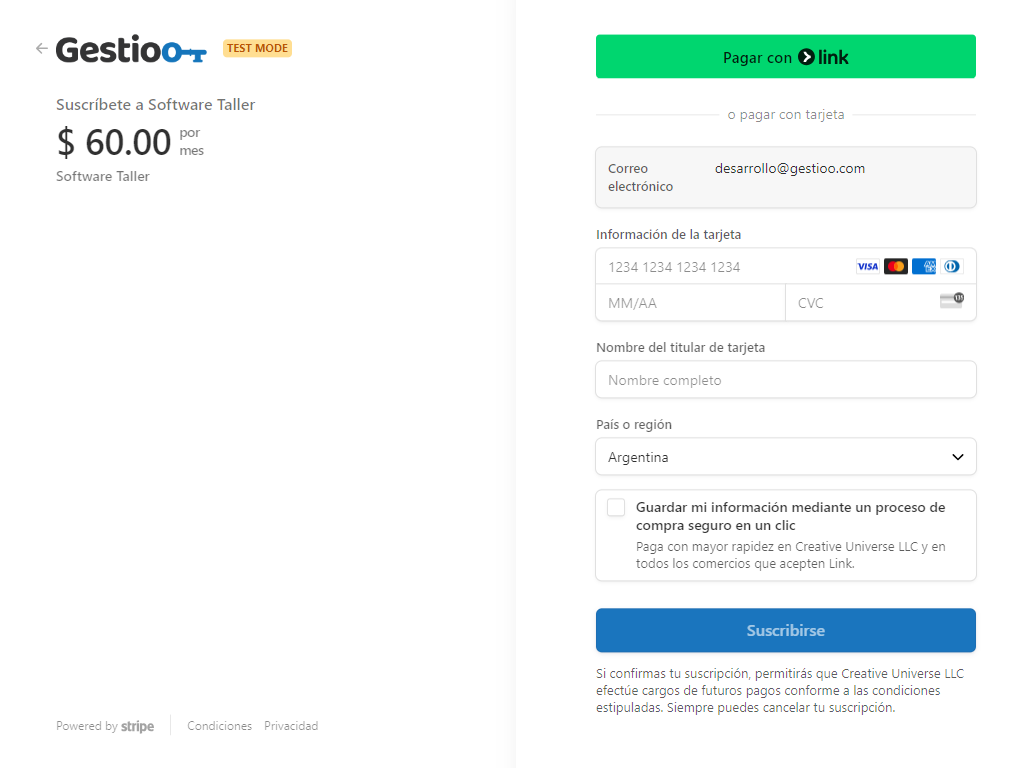Click the Nombre completo input field

tap(786, 380)
